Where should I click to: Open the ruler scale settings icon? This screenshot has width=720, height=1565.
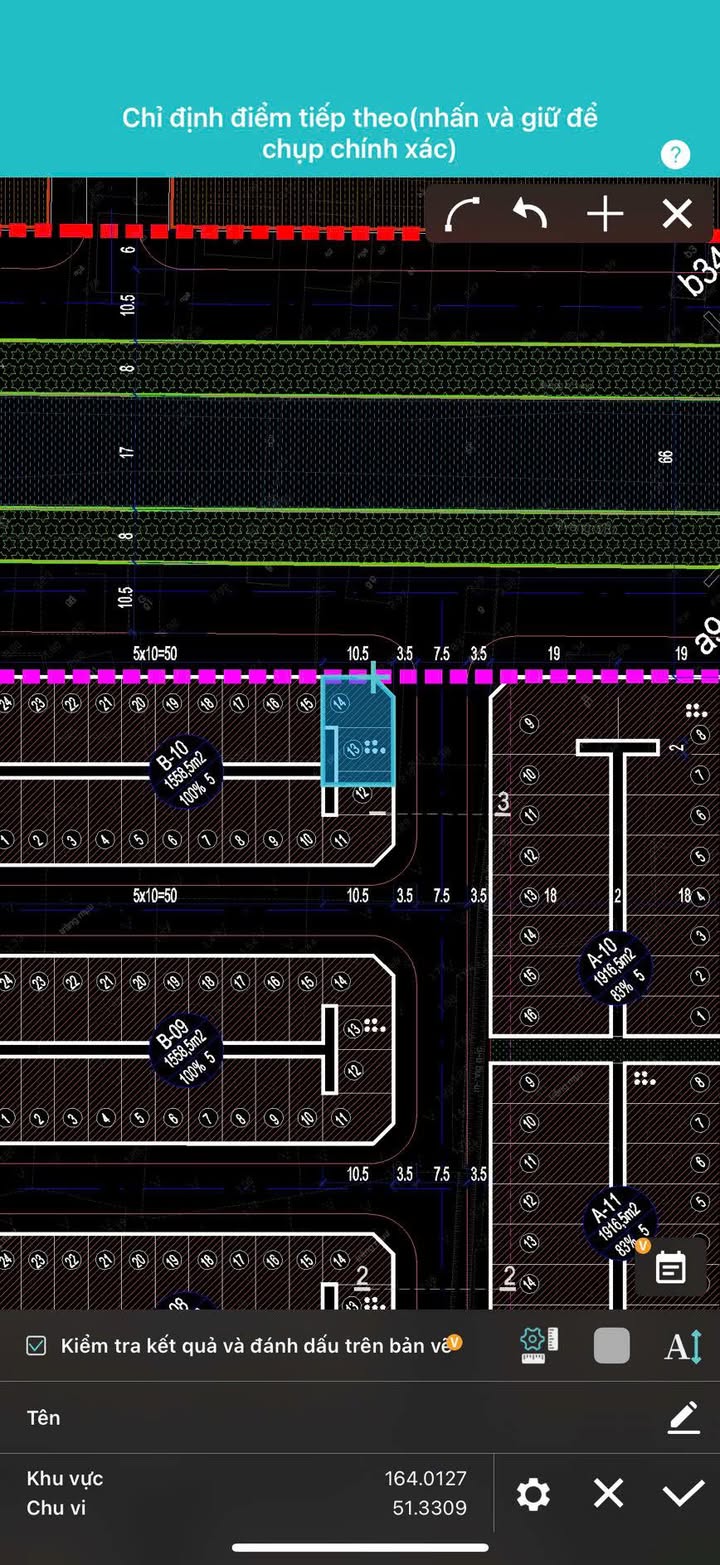[540, 1345]
